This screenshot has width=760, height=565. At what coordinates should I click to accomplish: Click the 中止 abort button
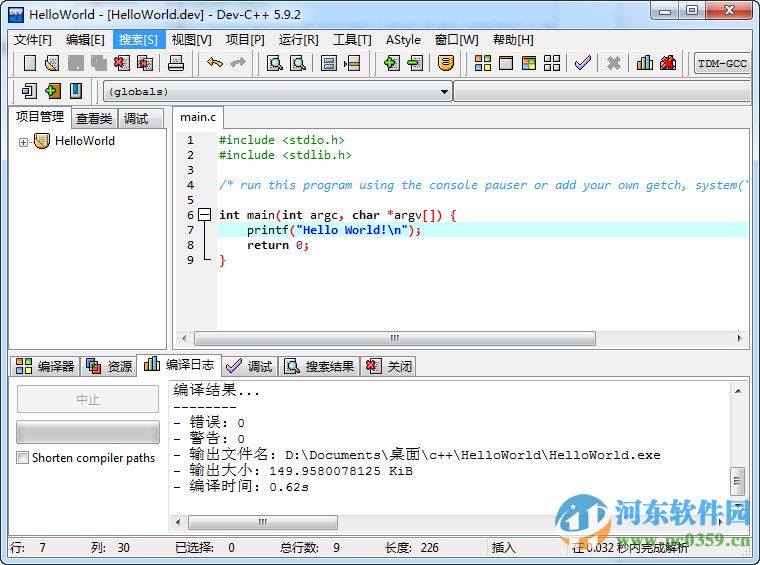(x=88, y=399)
